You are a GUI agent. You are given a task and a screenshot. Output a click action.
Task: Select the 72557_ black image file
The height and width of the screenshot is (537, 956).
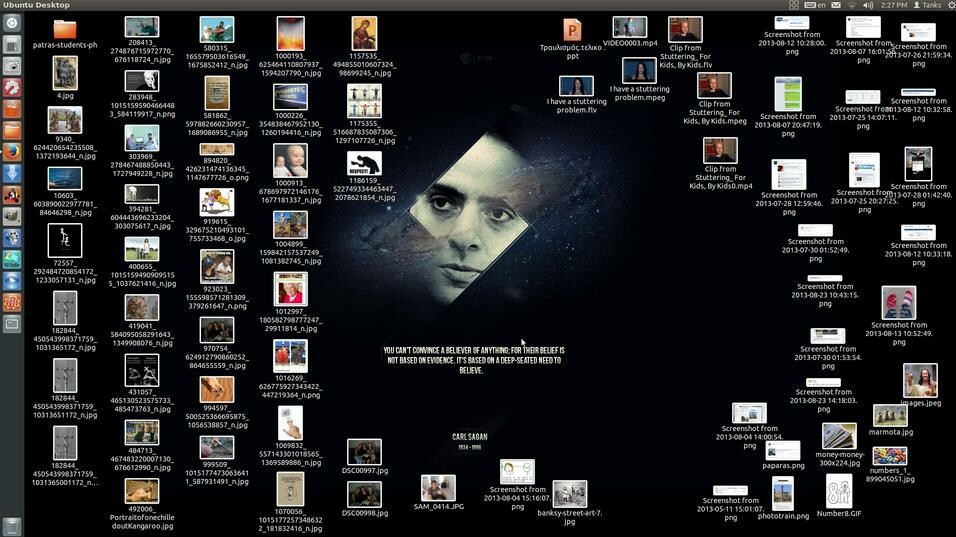pos(65,254)
